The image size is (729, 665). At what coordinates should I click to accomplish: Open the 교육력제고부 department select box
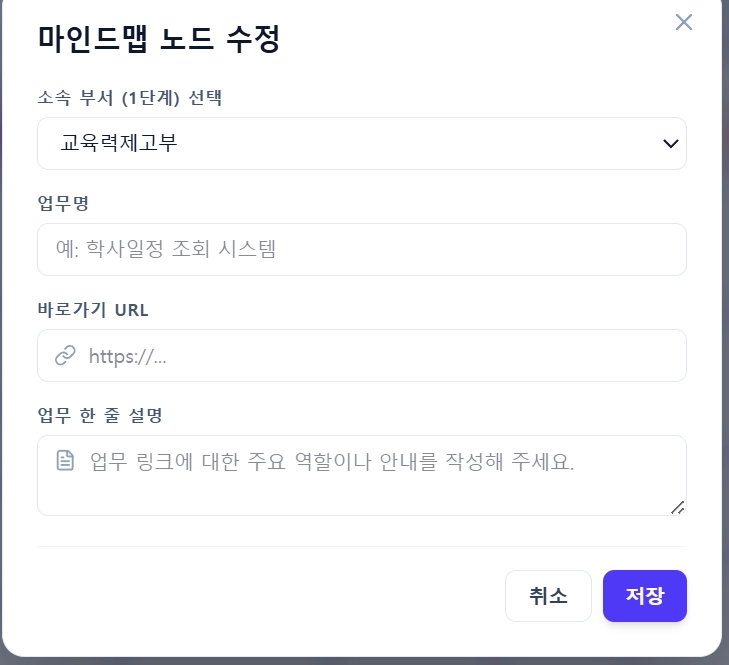[x=362, y=143]
